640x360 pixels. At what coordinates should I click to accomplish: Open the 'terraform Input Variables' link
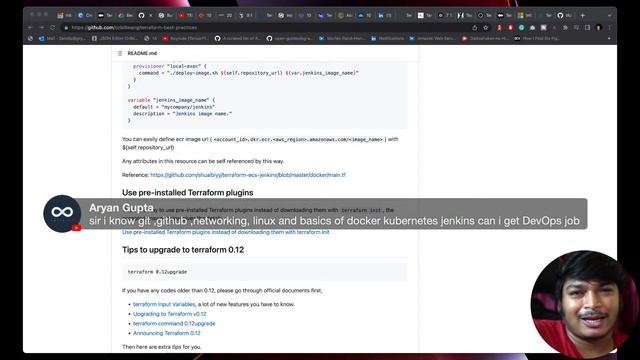point(164,304)
